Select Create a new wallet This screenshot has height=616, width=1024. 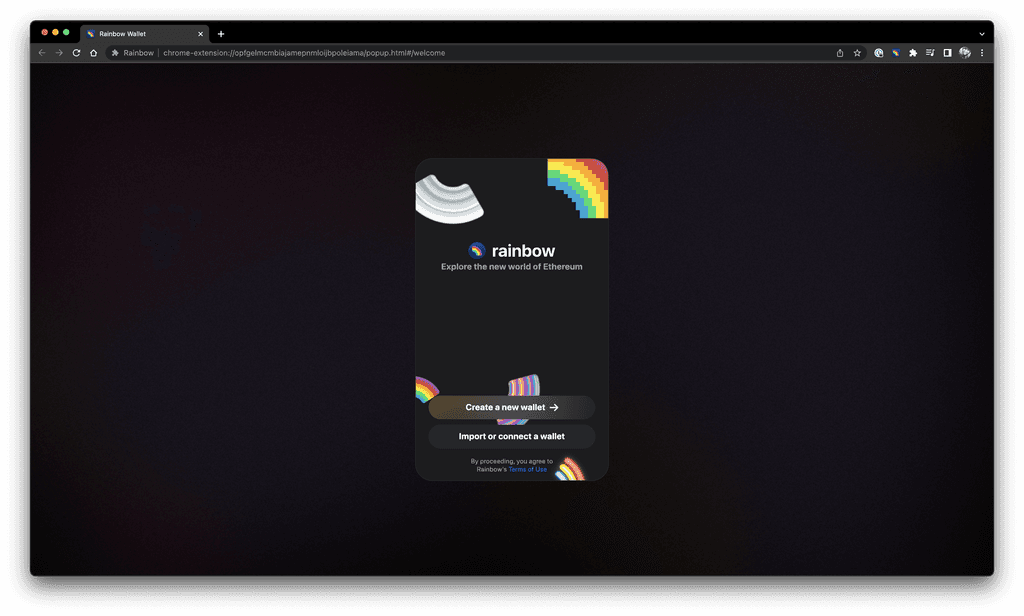pos(511,407)
